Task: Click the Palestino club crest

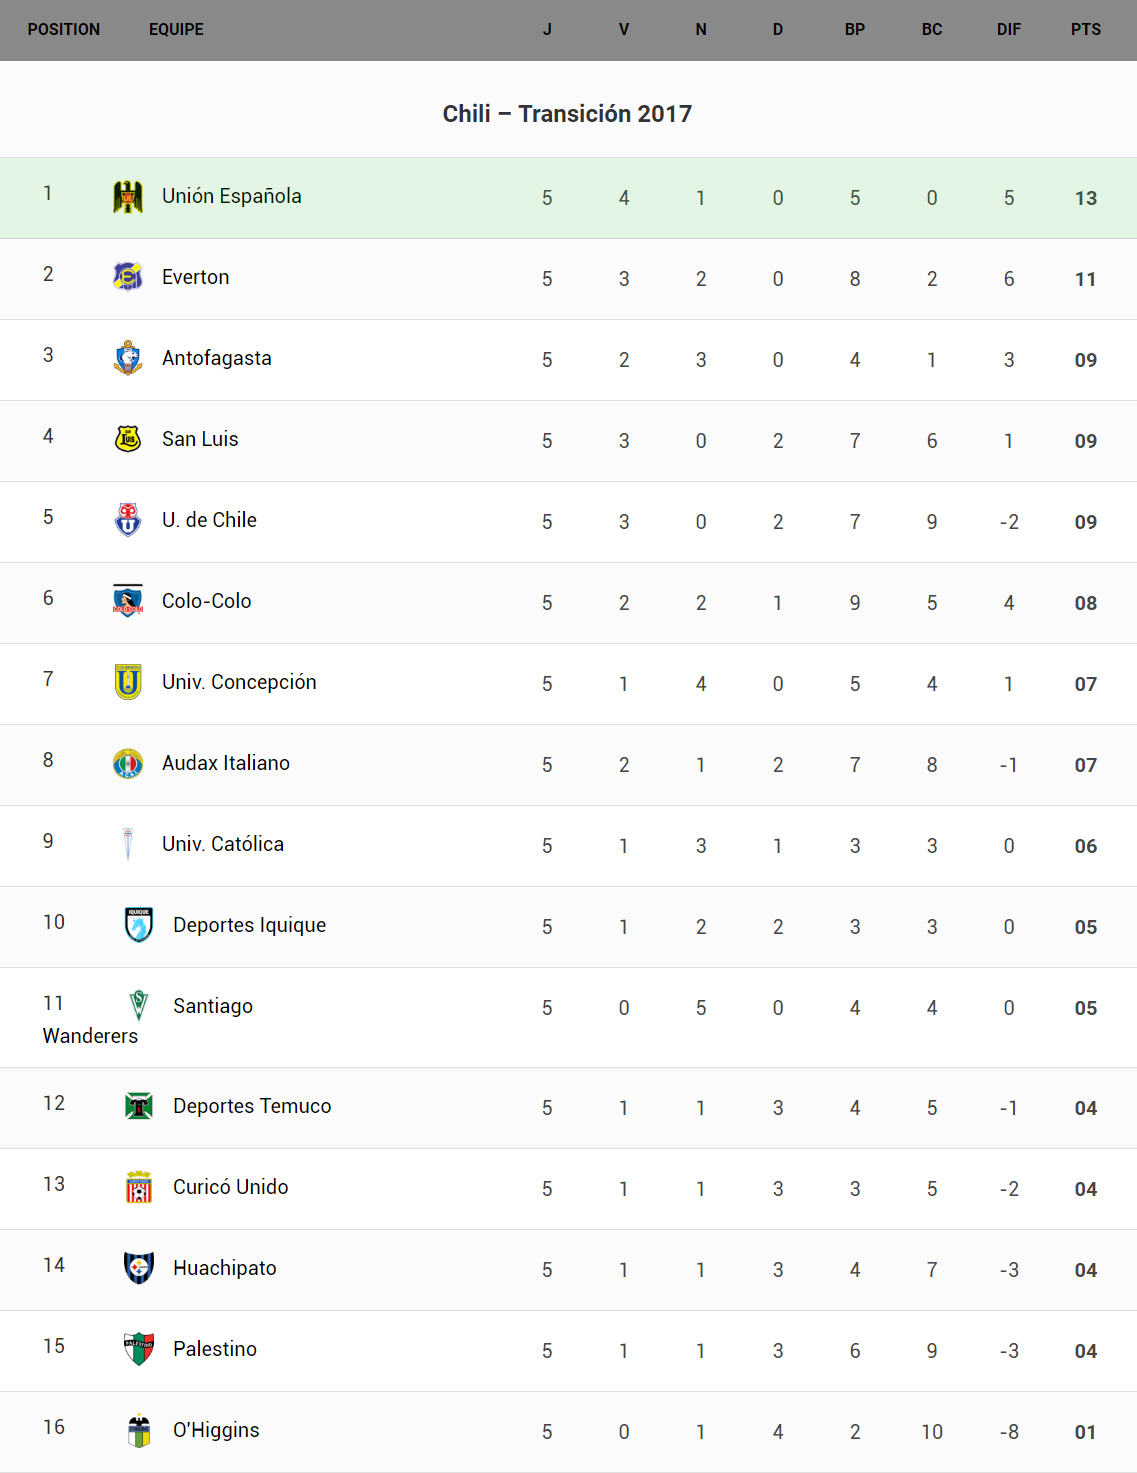Action: (x=139, y=1349)
